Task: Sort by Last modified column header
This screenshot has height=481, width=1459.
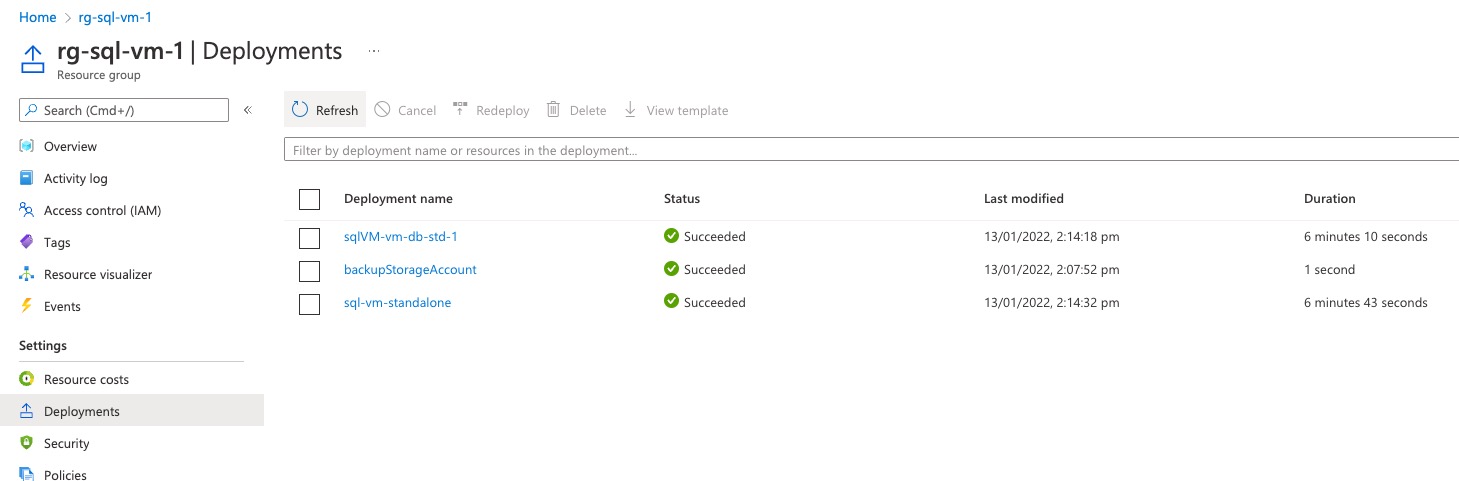Action: [1024, 199]
